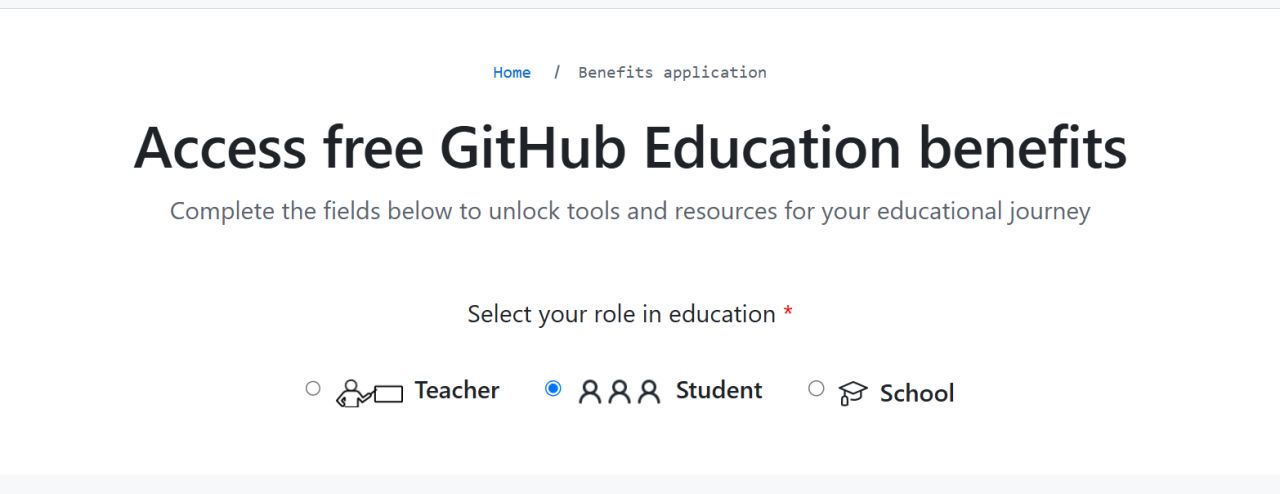The height and width of the screenshot is (494, 1280).
Task: Click the Complete the fields below subtitle
Action: (630, 212)
